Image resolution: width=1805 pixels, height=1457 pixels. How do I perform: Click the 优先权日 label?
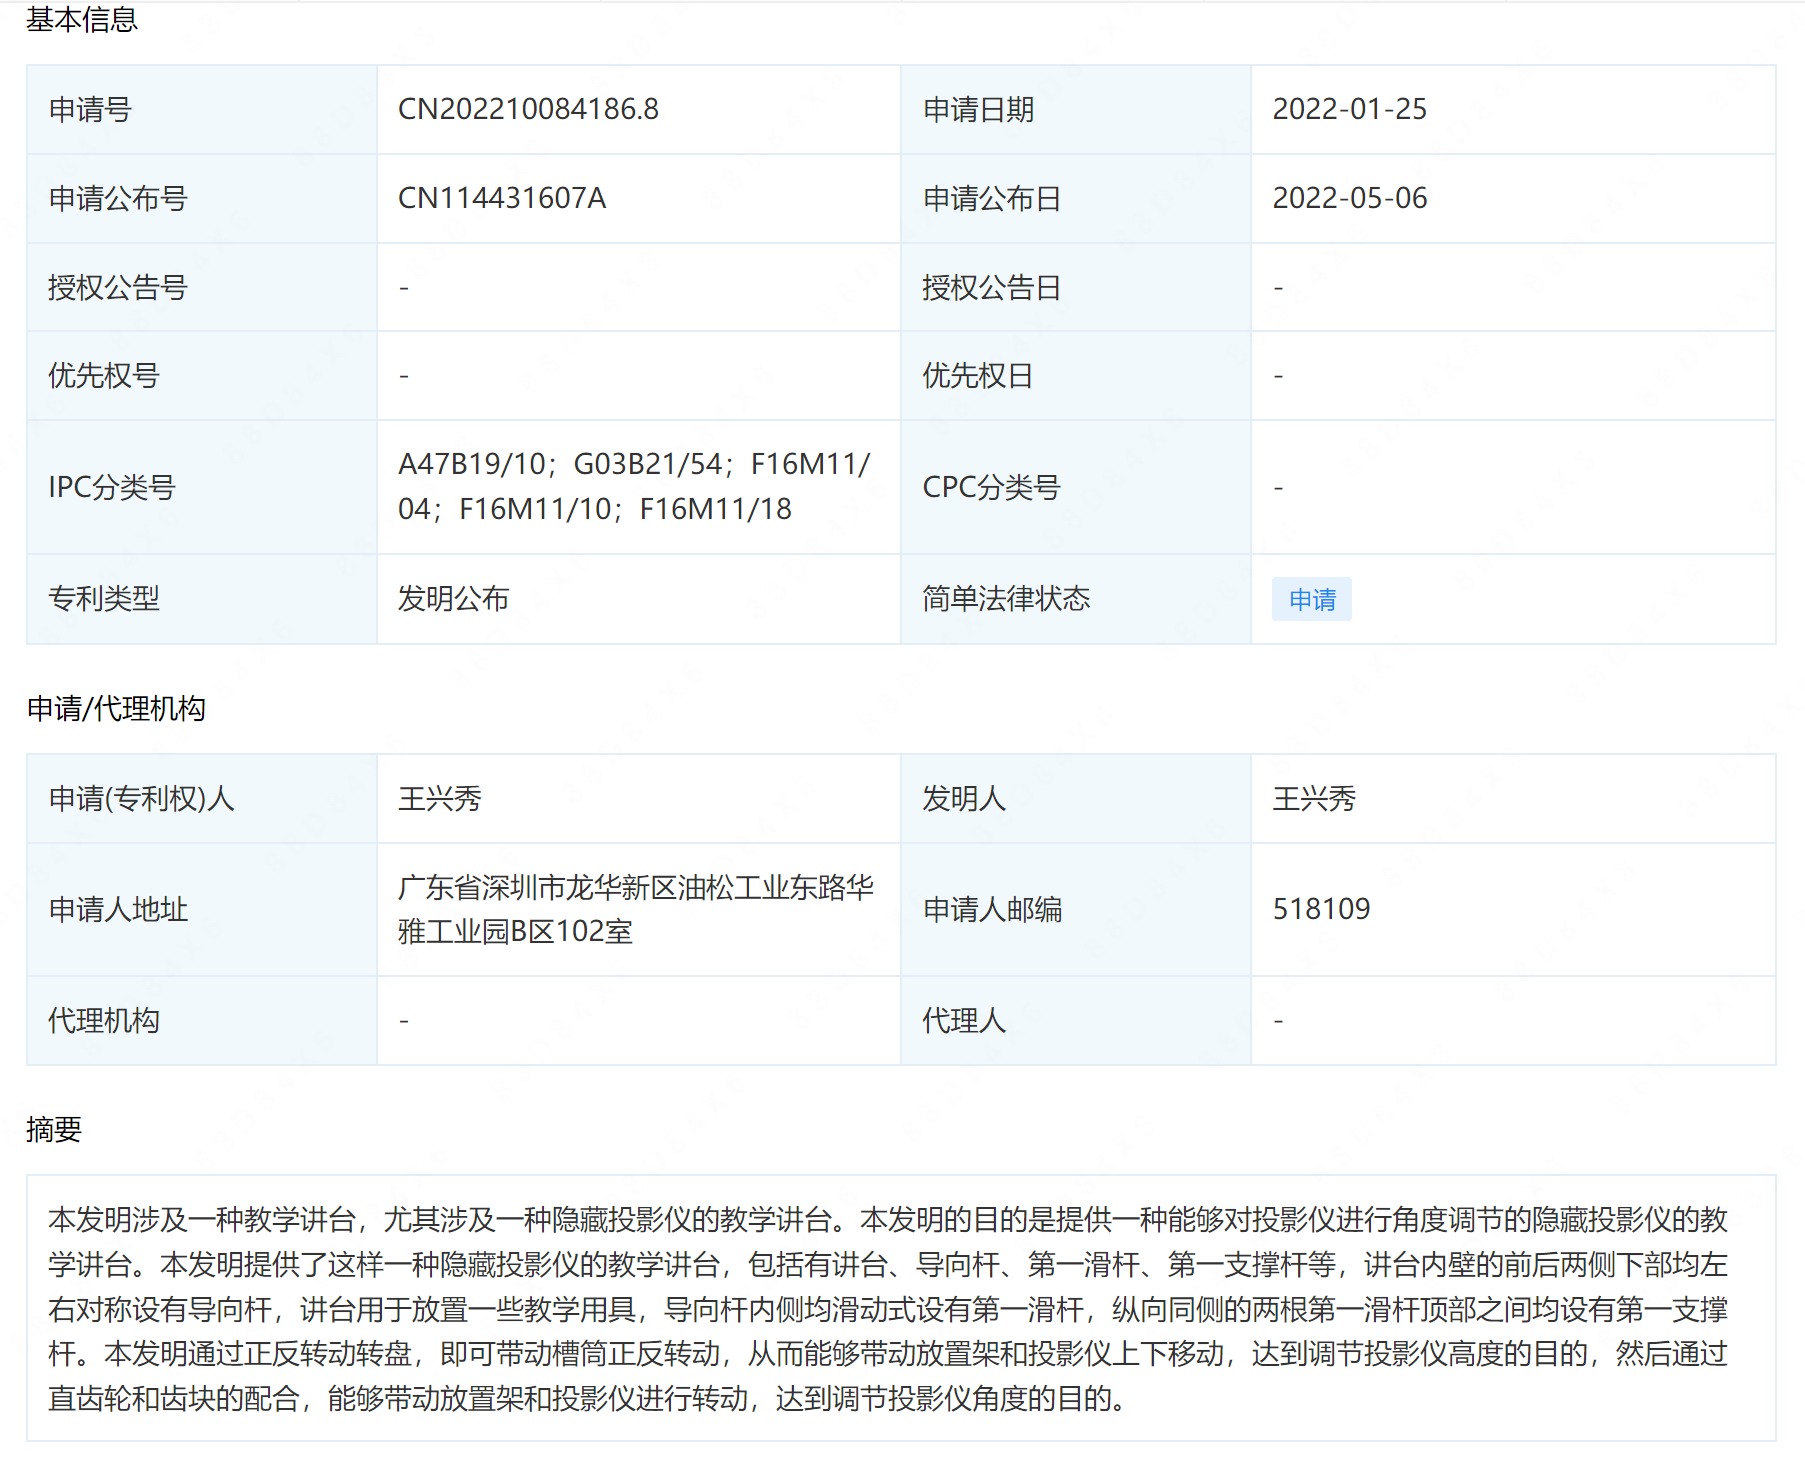[x=977, y=375]
